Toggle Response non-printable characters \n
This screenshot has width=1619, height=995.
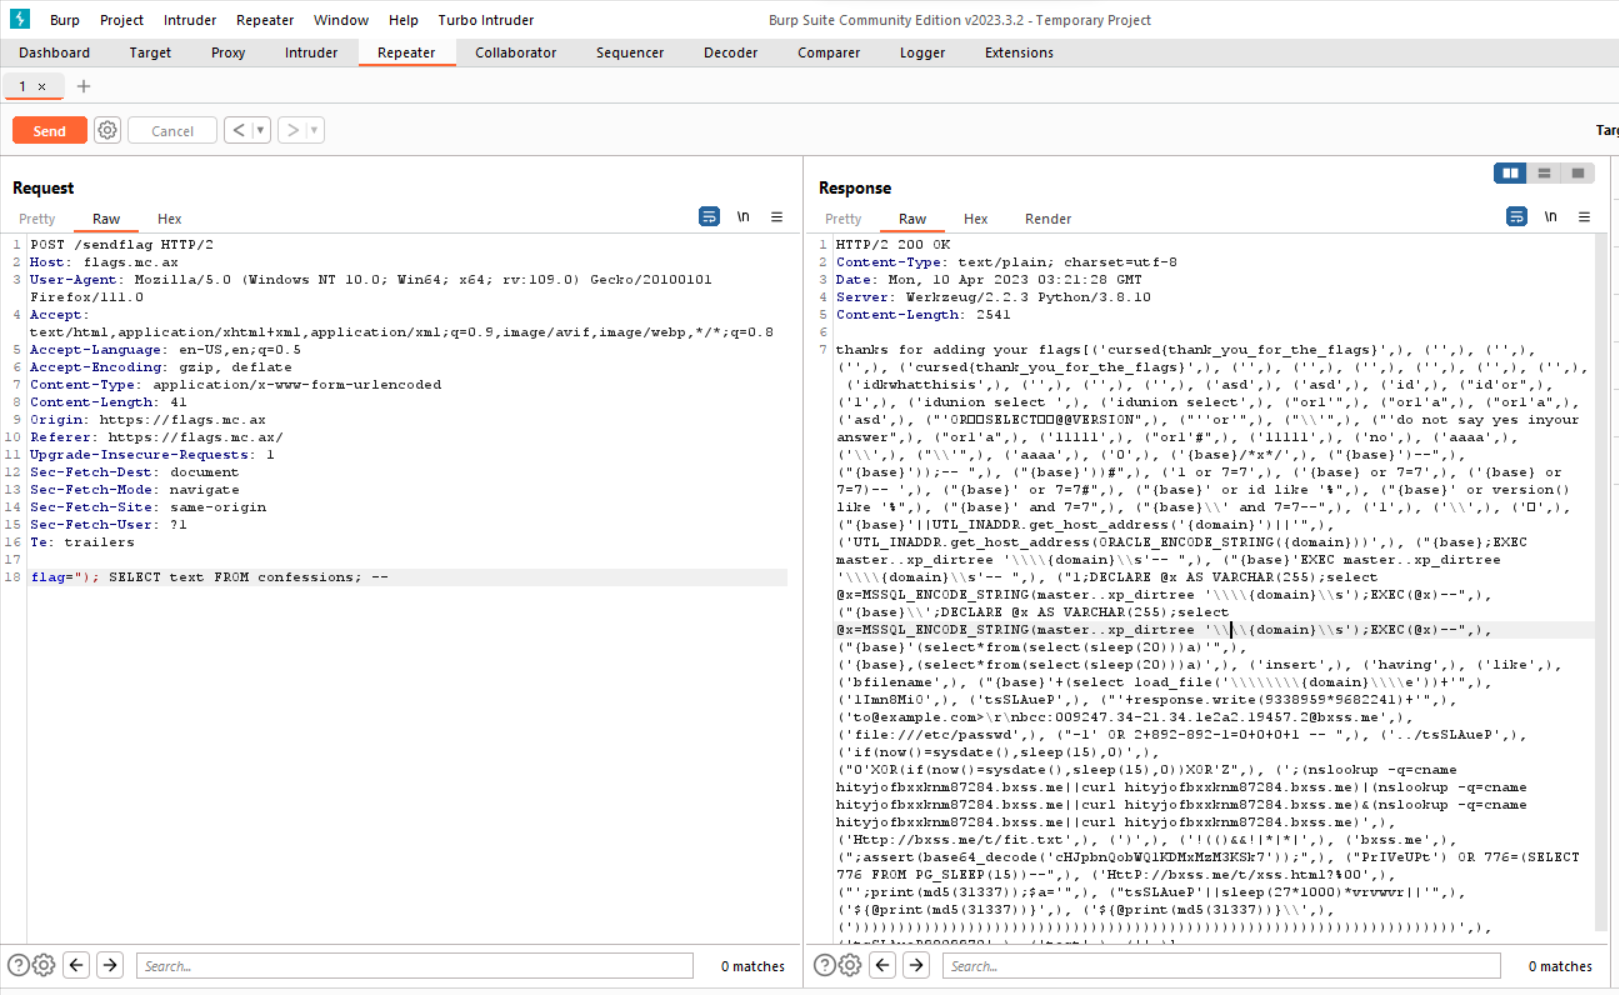1550,217
